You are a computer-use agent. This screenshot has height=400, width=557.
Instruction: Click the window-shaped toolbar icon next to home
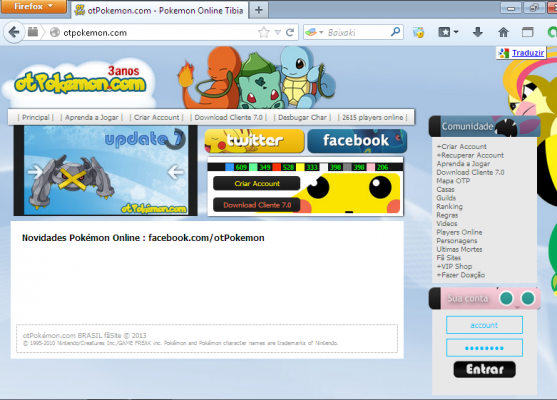pos(528,33)
